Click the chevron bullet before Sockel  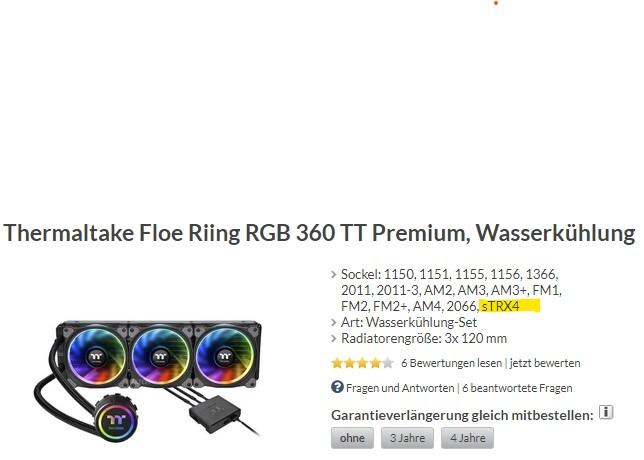[x=334, y=274]
